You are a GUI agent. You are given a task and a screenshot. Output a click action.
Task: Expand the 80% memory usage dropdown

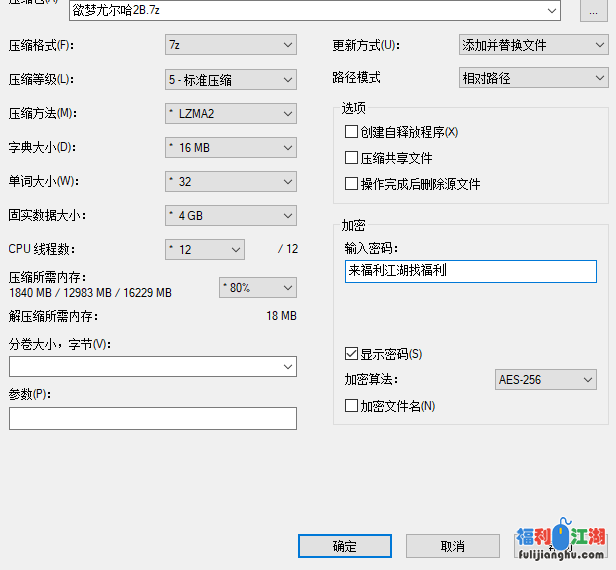(x=258, y=288)
